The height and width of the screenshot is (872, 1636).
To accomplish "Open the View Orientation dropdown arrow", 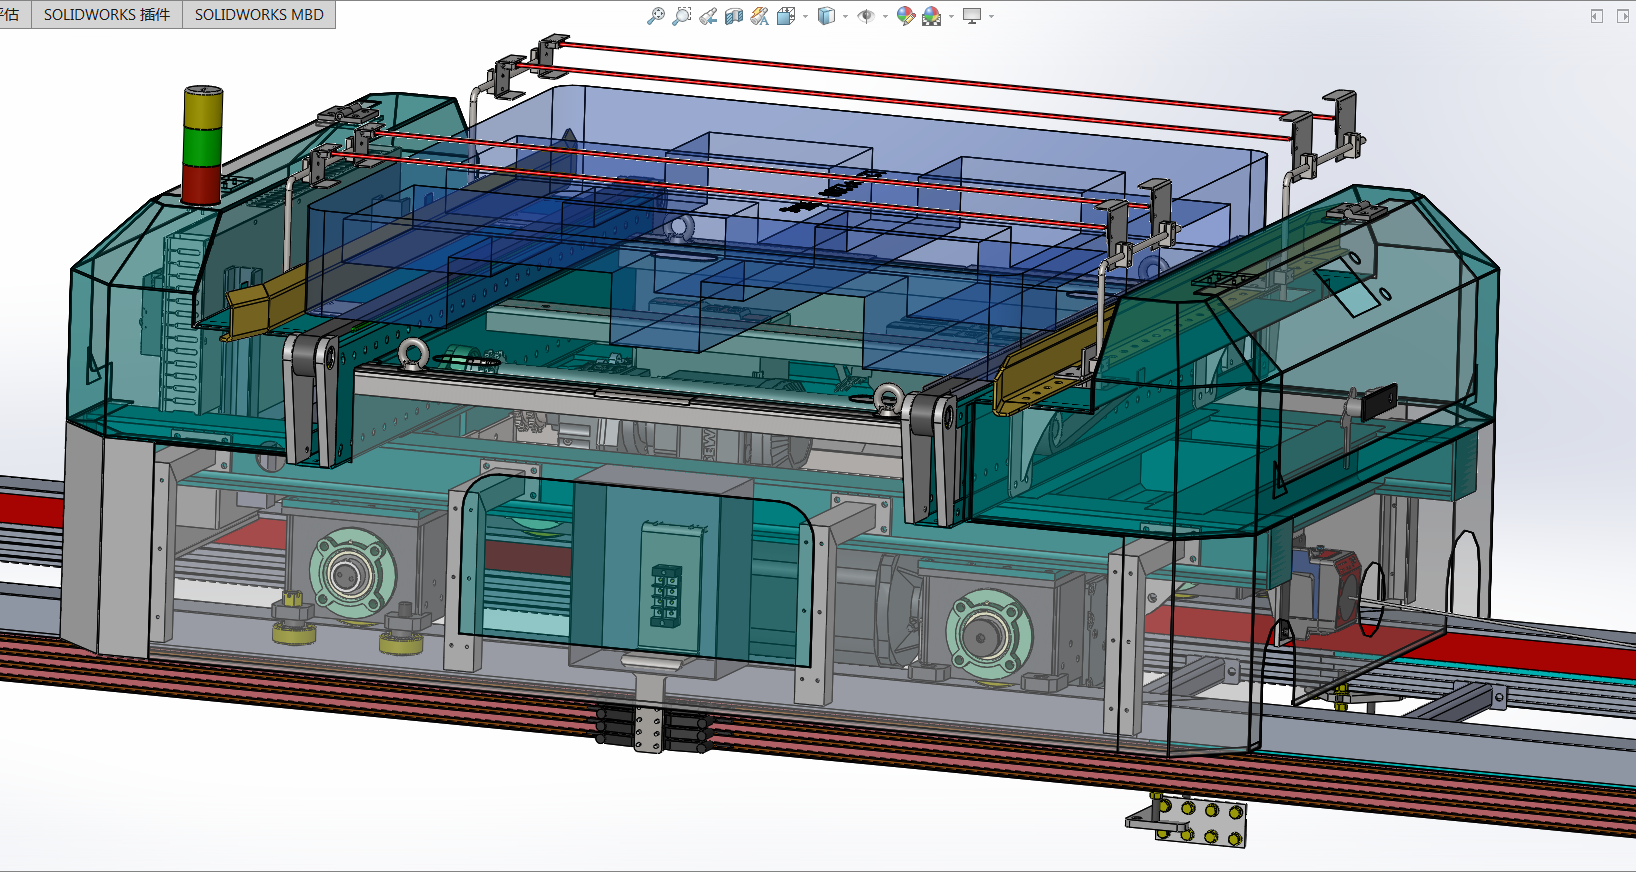I will [x=805, y=16].
